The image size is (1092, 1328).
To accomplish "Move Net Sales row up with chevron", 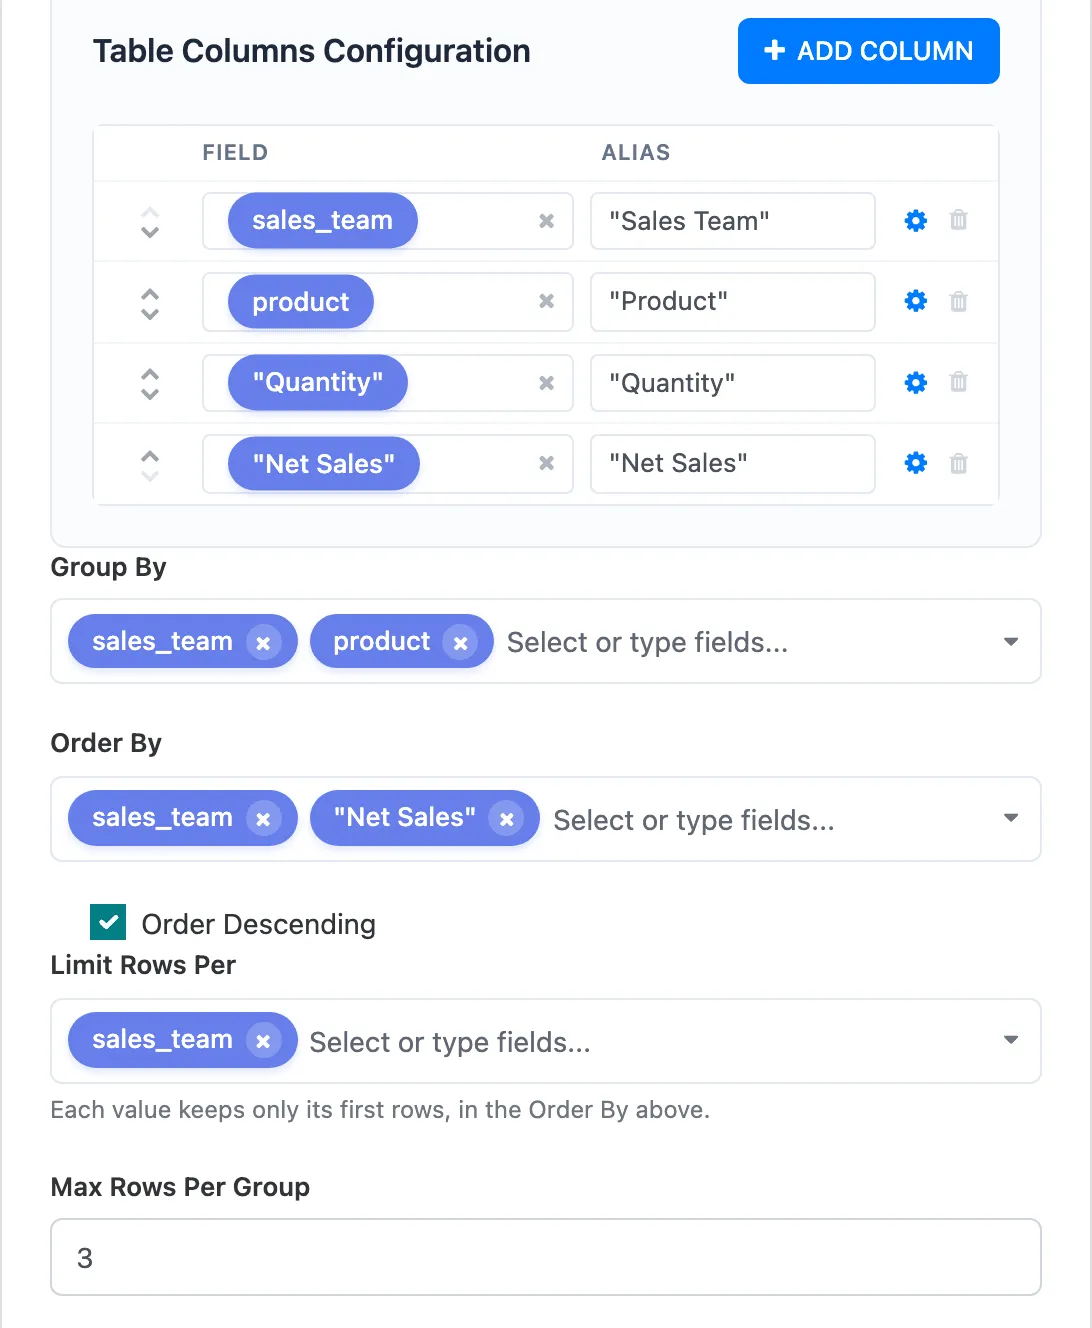I will [150, 455].
